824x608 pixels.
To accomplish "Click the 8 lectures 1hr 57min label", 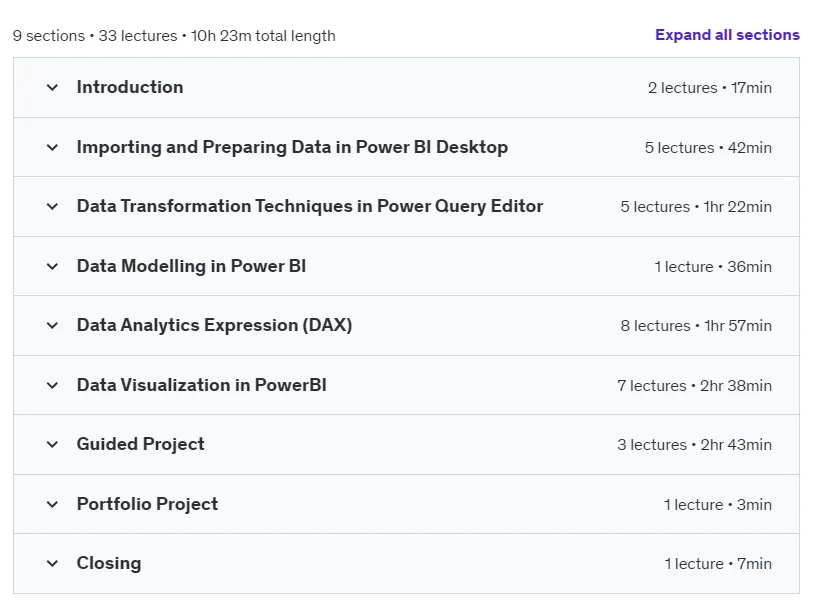I will pyautogui.click(x=696, y=326).
